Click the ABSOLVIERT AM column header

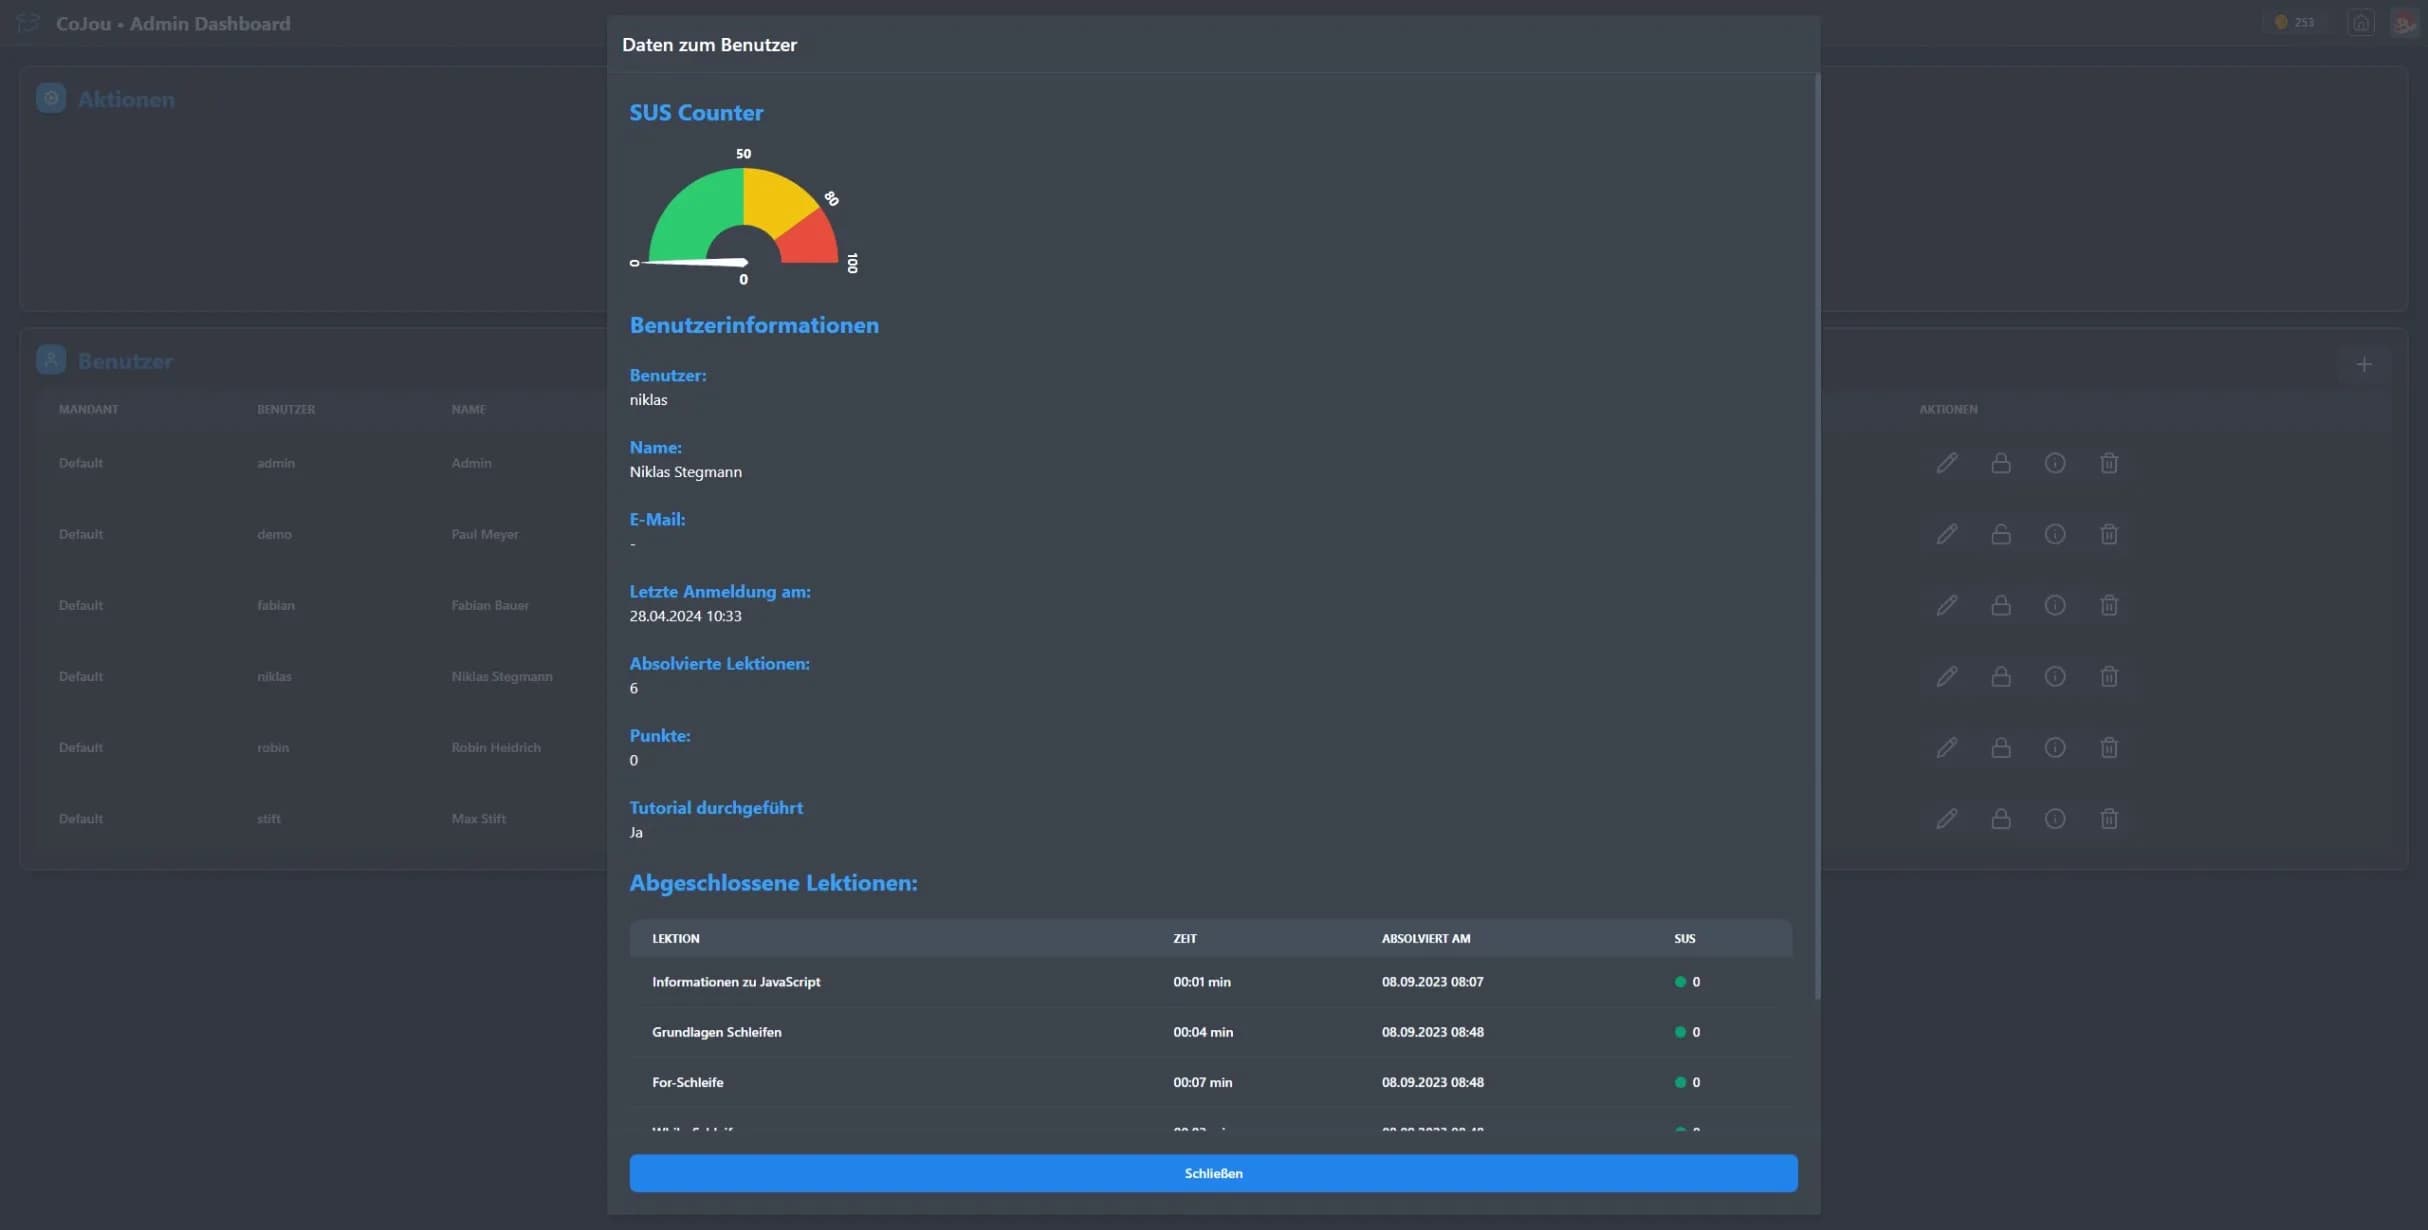point(1425,938)
